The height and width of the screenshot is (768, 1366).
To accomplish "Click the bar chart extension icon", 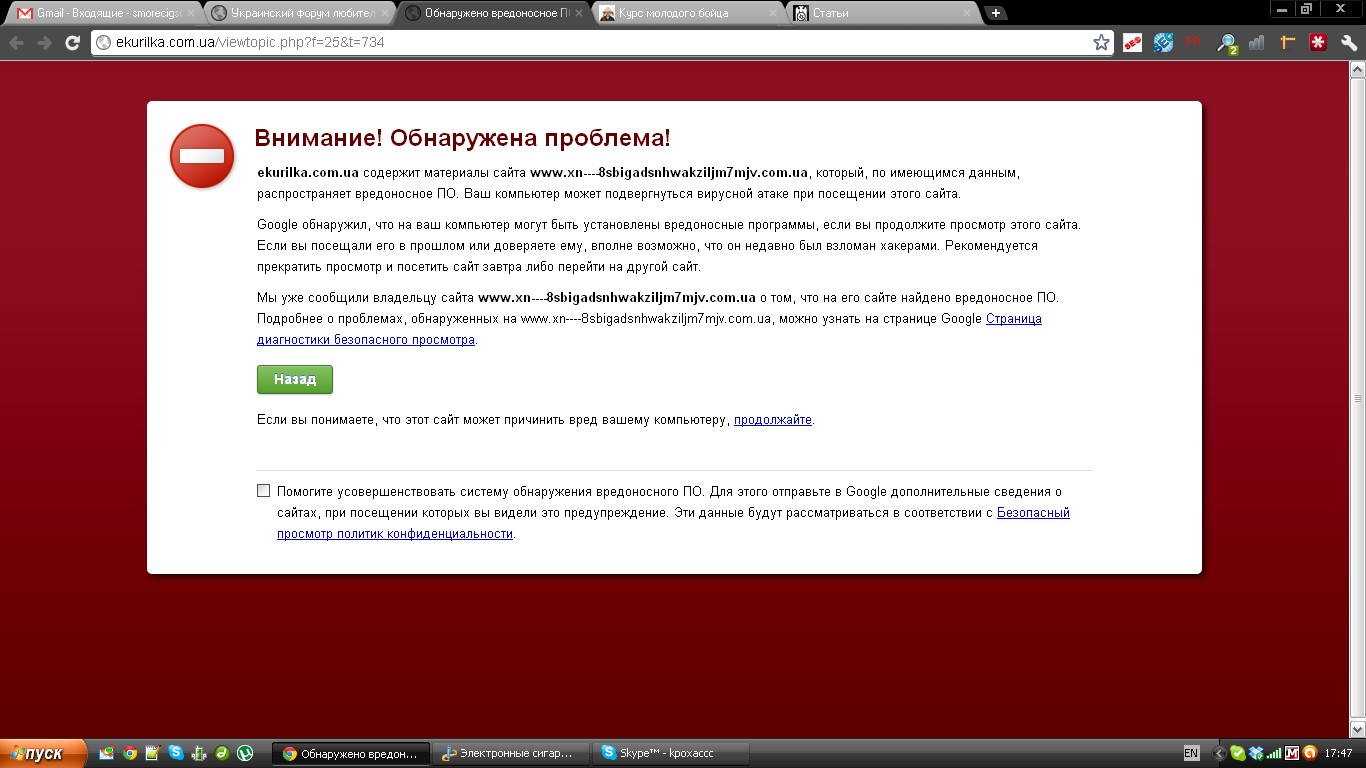I will click(x=1257, y=43).
